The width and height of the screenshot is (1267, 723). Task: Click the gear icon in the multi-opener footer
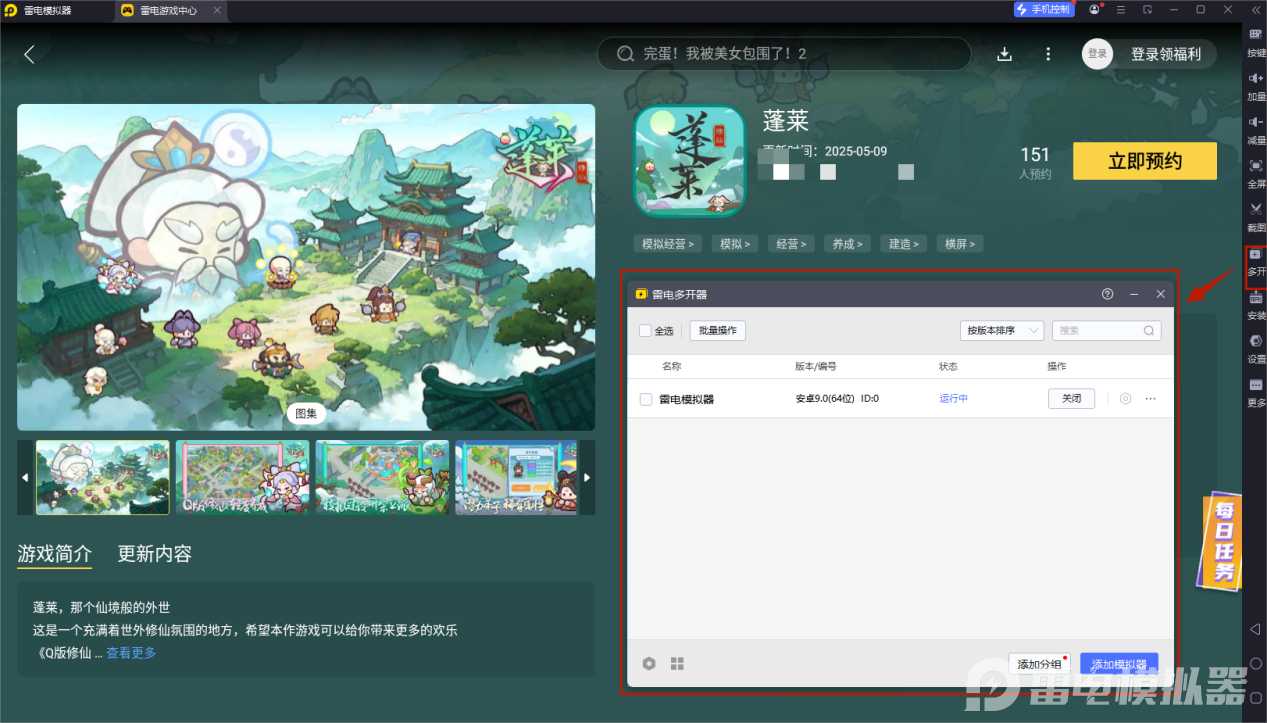tap(648, 663)
